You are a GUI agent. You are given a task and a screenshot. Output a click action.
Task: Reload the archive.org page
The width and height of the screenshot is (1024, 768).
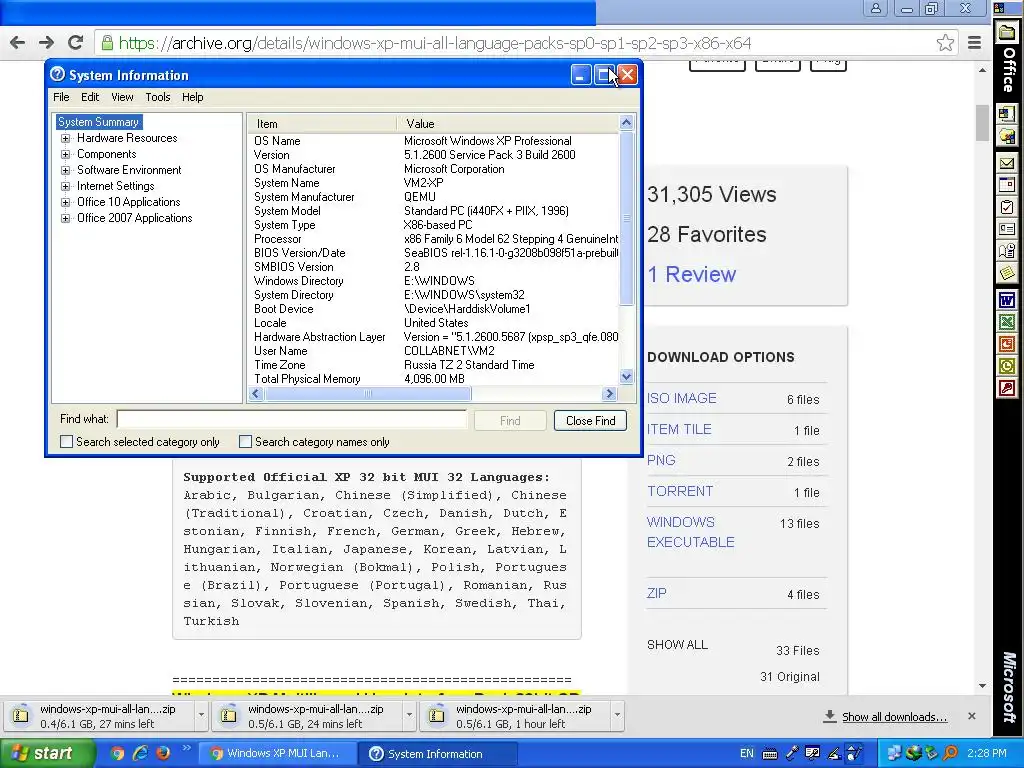click(76, 43)
